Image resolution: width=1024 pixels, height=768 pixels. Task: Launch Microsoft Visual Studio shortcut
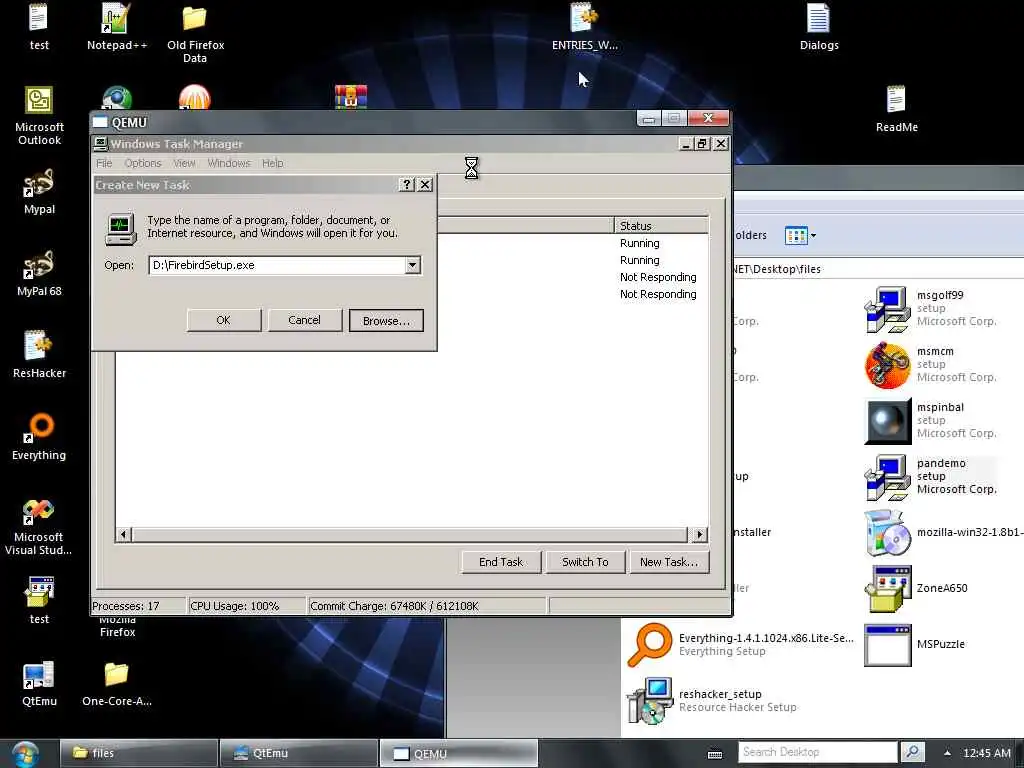click(x=39, y=526)
